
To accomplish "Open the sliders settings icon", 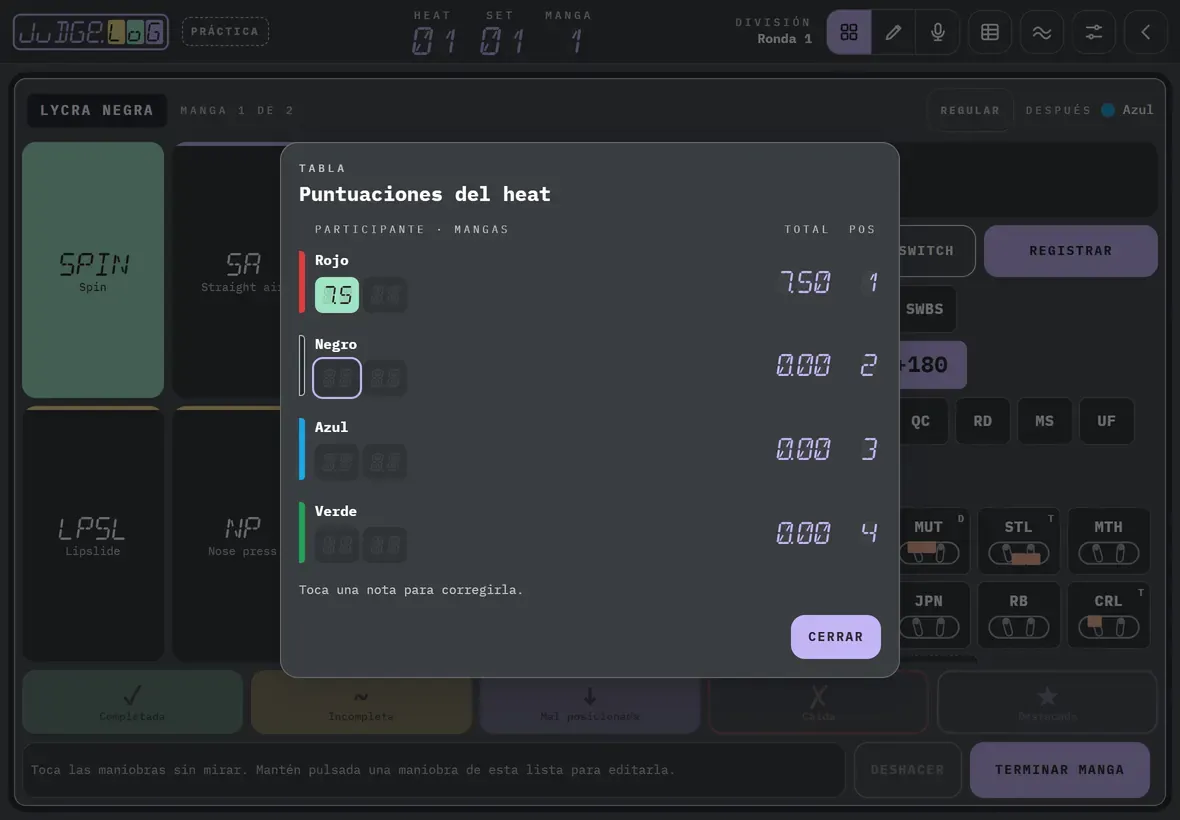I will coord(1093,32).
